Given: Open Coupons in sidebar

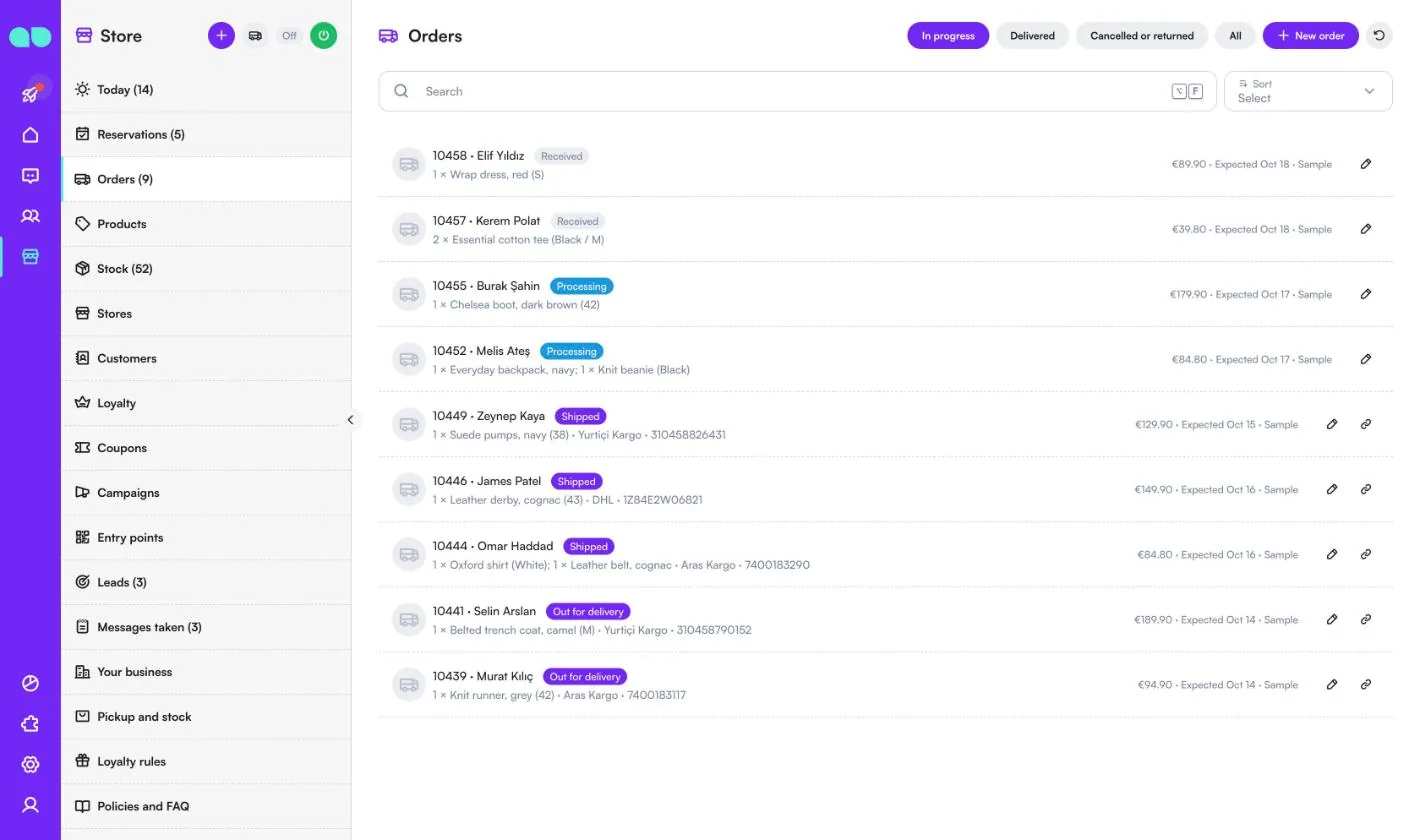Looking at the screenshot, I should click(x=206, y=448).
